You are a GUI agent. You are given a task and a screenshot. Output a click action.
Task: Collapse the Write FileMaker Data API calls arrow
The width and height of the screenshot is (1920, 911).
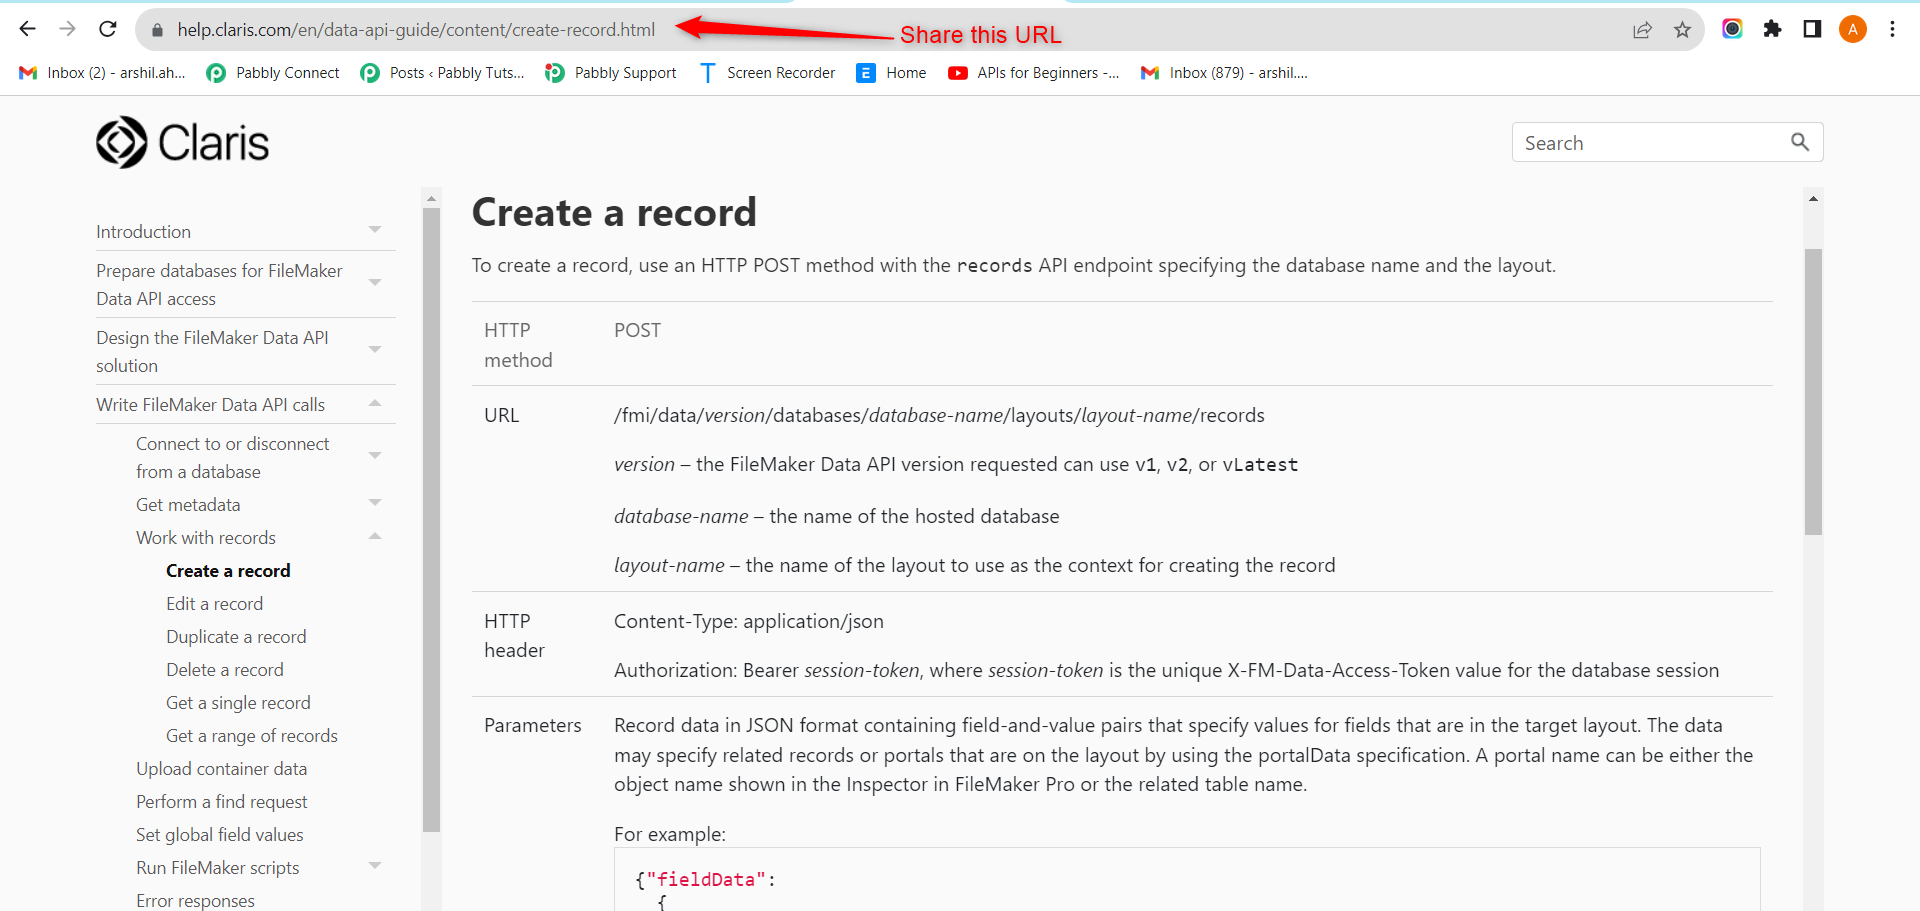(x=375, y=403)
